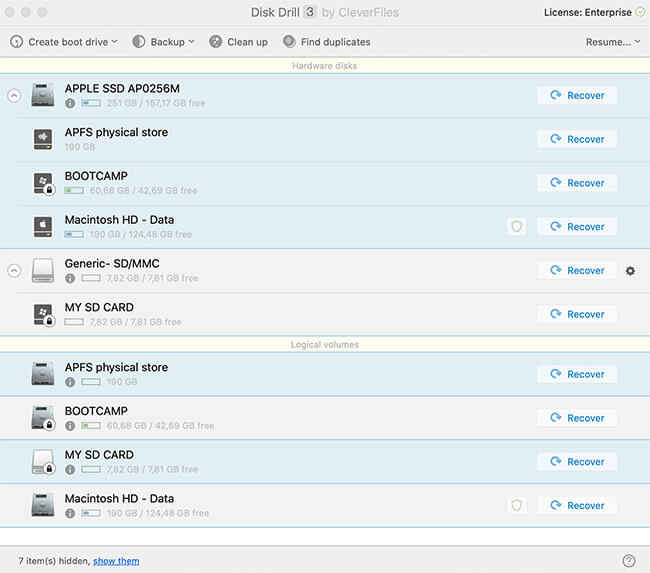This screenshot has height=573, width=650.
Task: Click the Find duplicates toolbar icon
Action: 289,41
